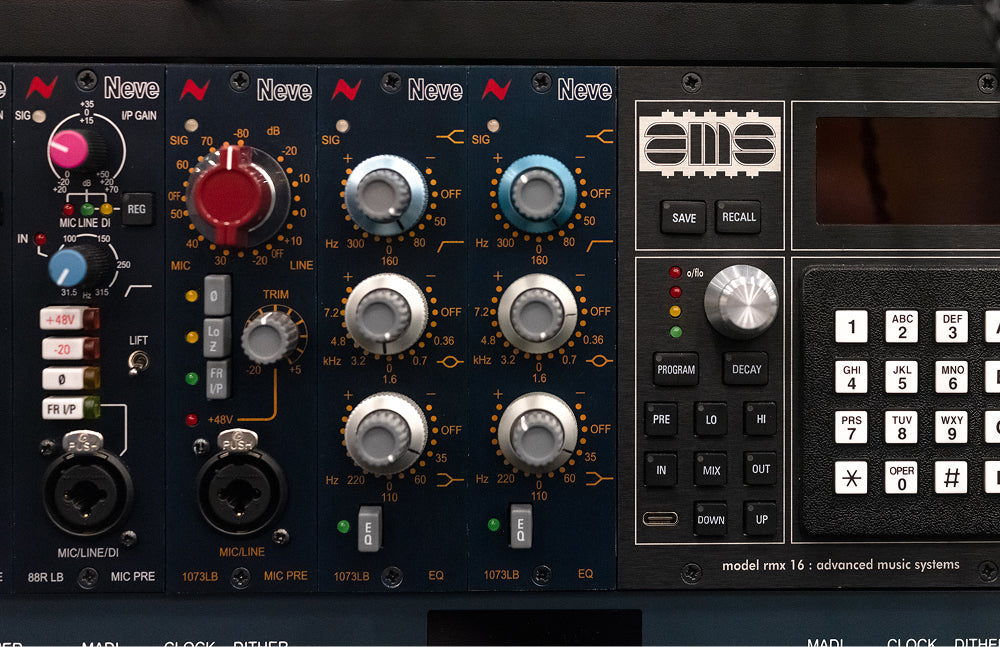The height and width of the screenshot is (647, 1000).
Task: Tap keypad key JKL 5
Action: [x=902, y=376]
